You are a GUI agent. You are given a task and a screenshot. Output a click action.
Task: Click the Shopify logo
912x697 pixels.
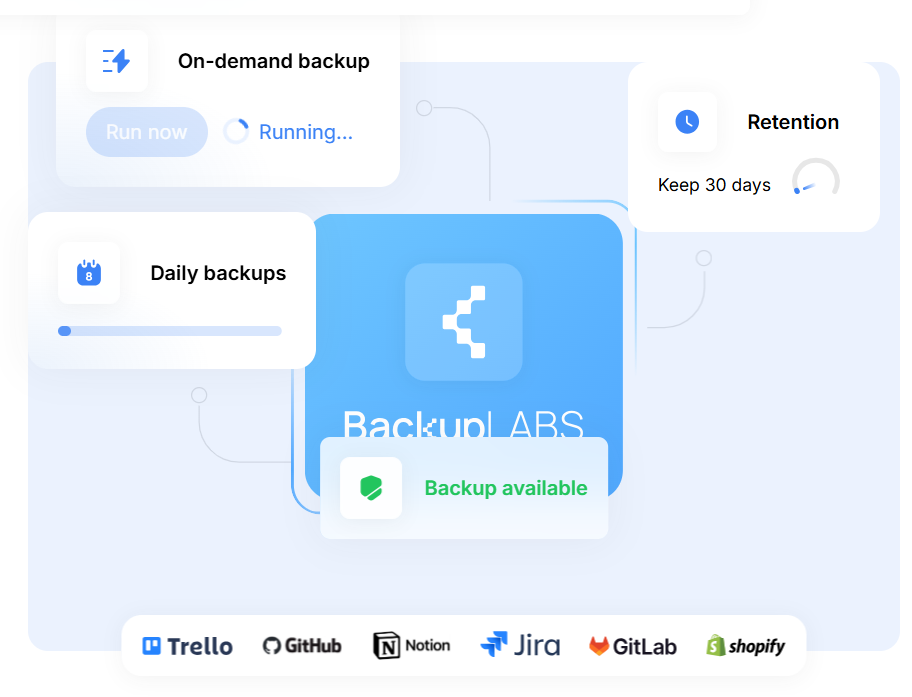point(746,646)
